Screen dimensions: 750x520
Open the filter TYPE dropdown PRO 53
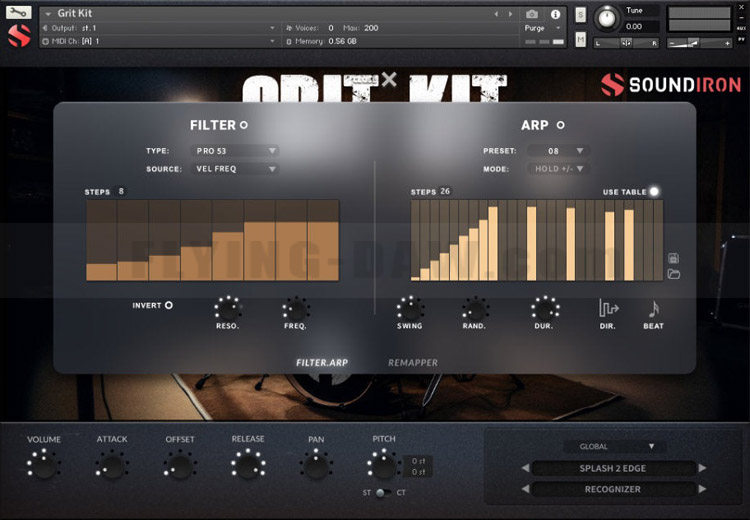pos(234,151)
